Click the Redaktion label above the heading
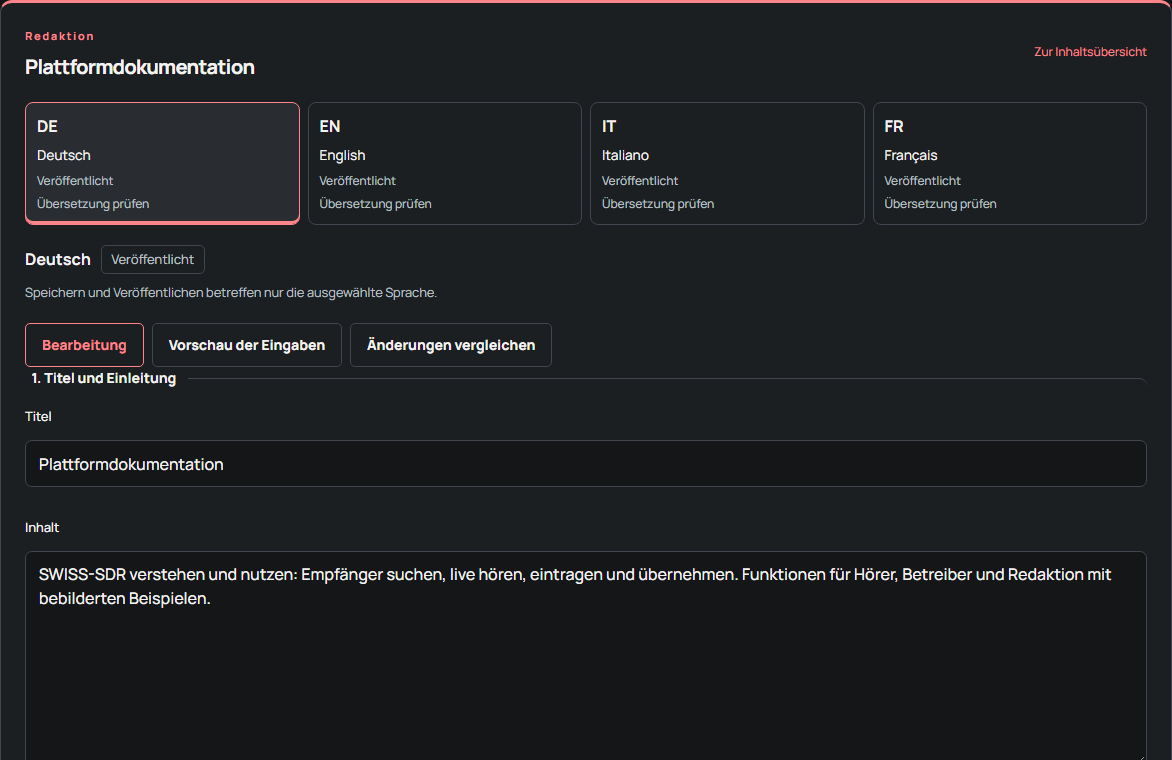Viewport: 1172px width, 760px height. [60, 36]
